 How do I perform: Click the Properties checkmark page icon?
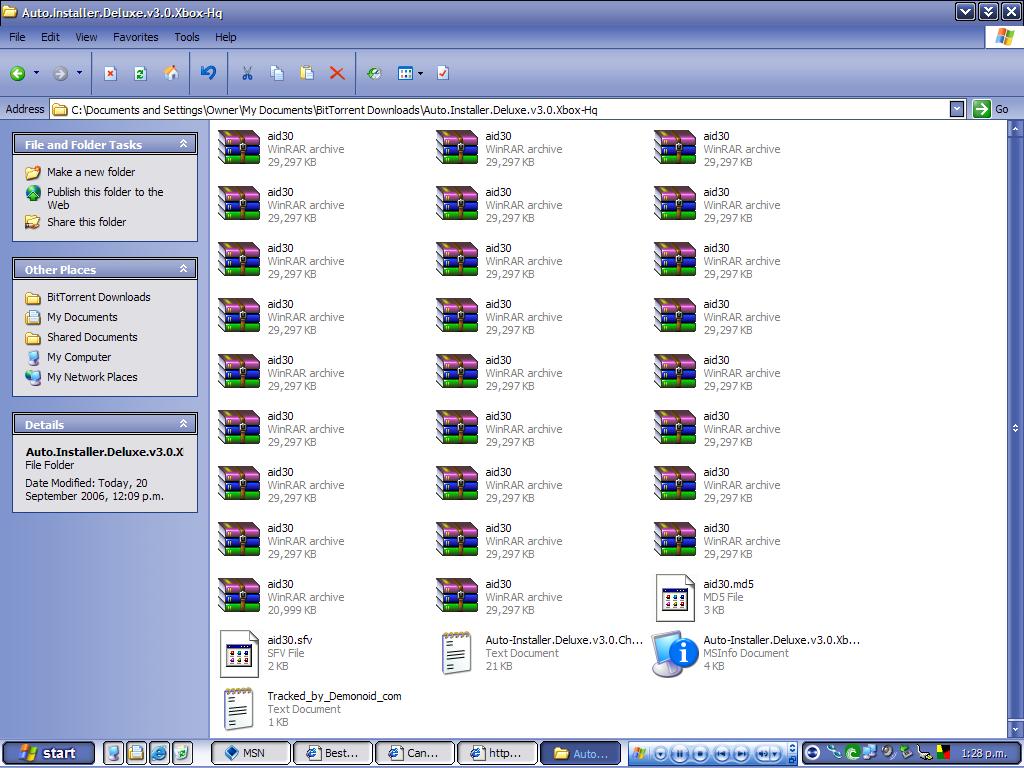(x=443, y=73)
